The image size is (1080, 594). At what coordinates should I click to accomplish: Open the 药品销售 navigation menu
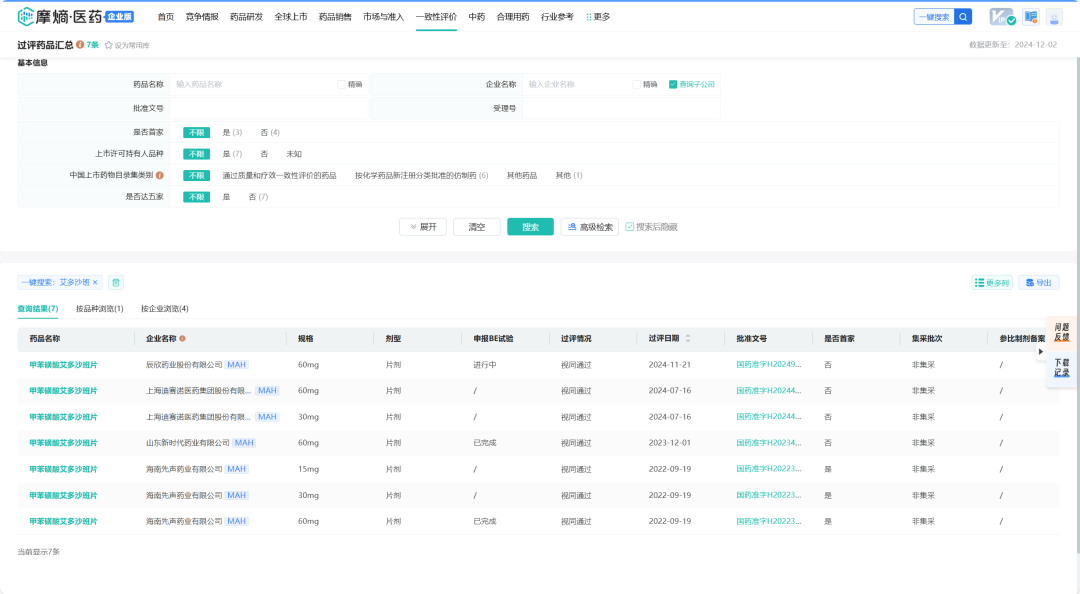tap(335, 17)
